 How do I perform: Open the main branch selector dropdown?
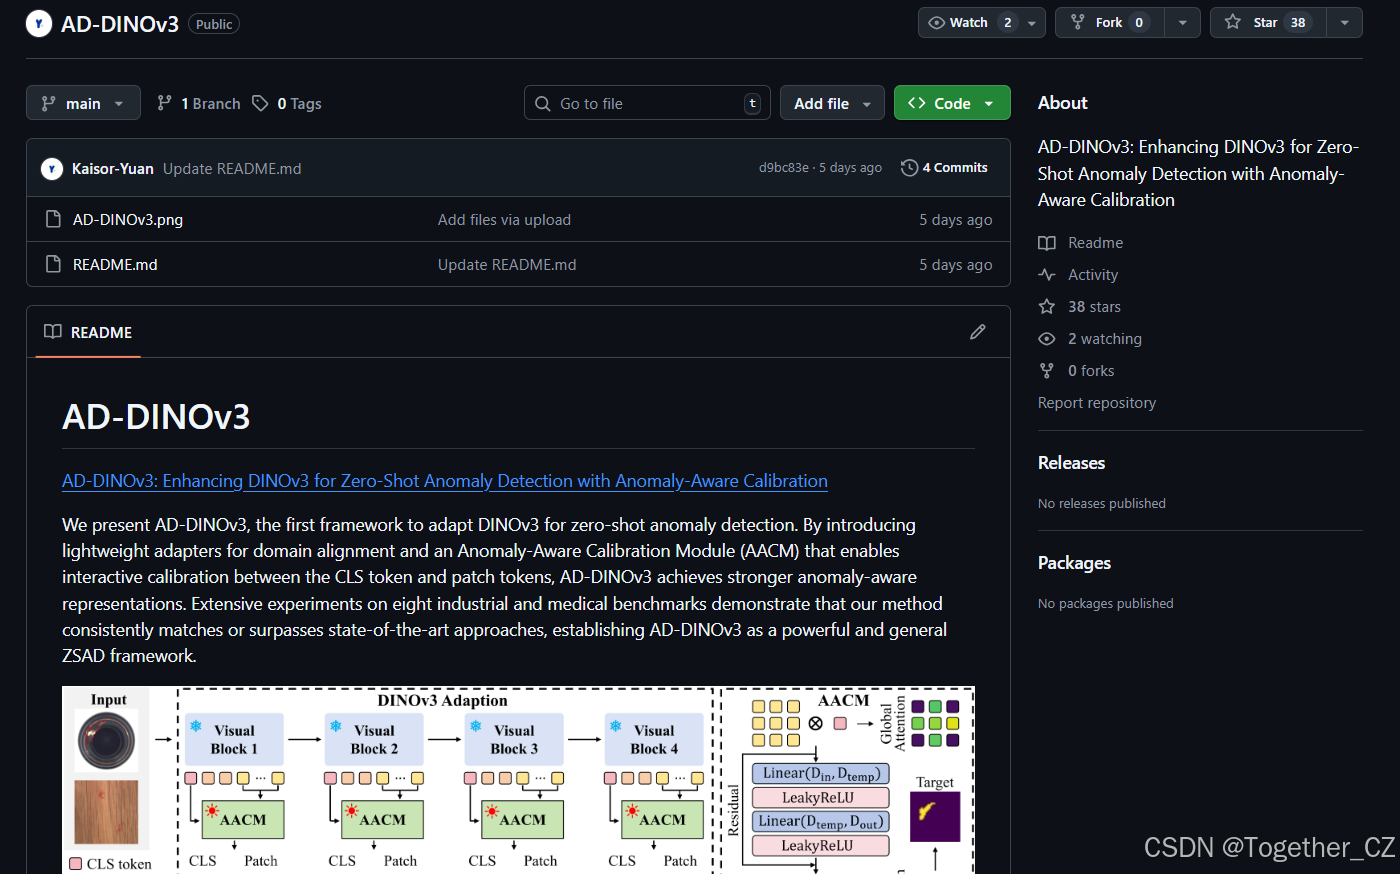(x=83, y=102)
